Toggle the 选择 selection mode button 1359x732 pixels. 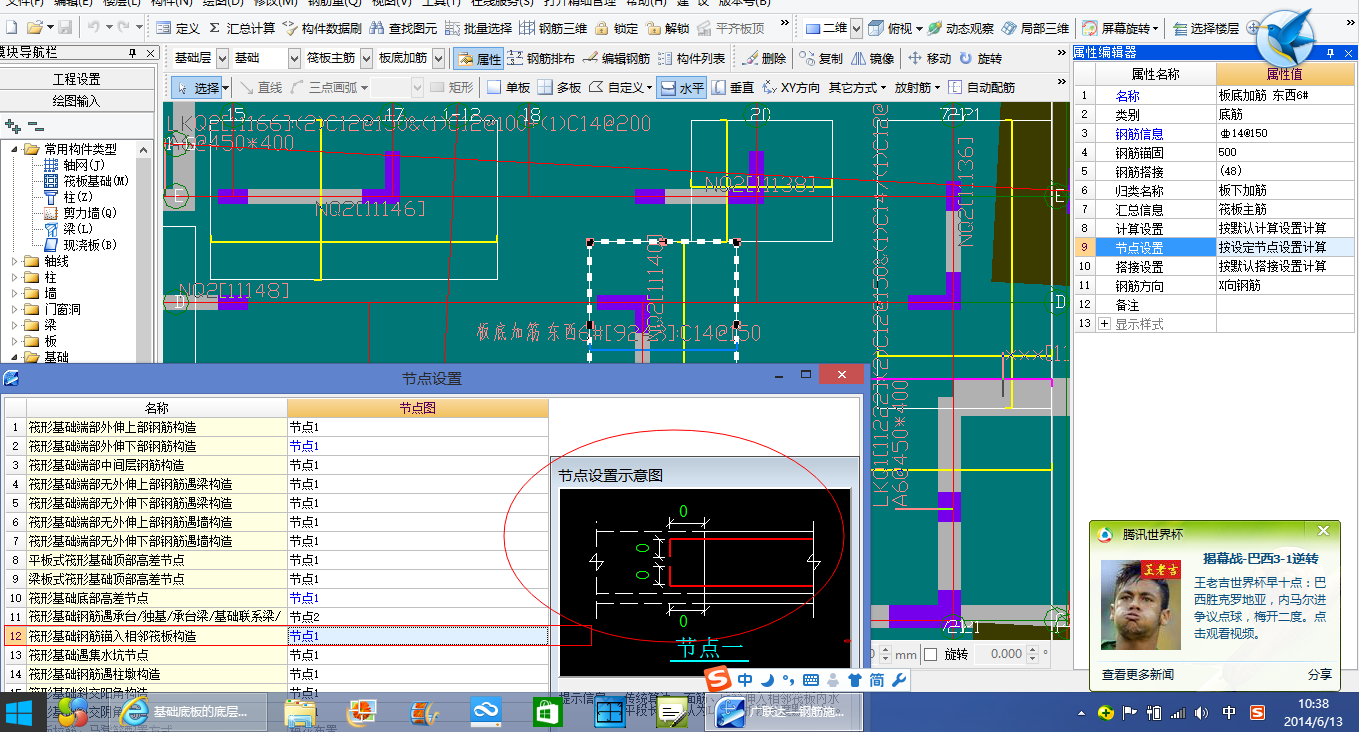198,88
